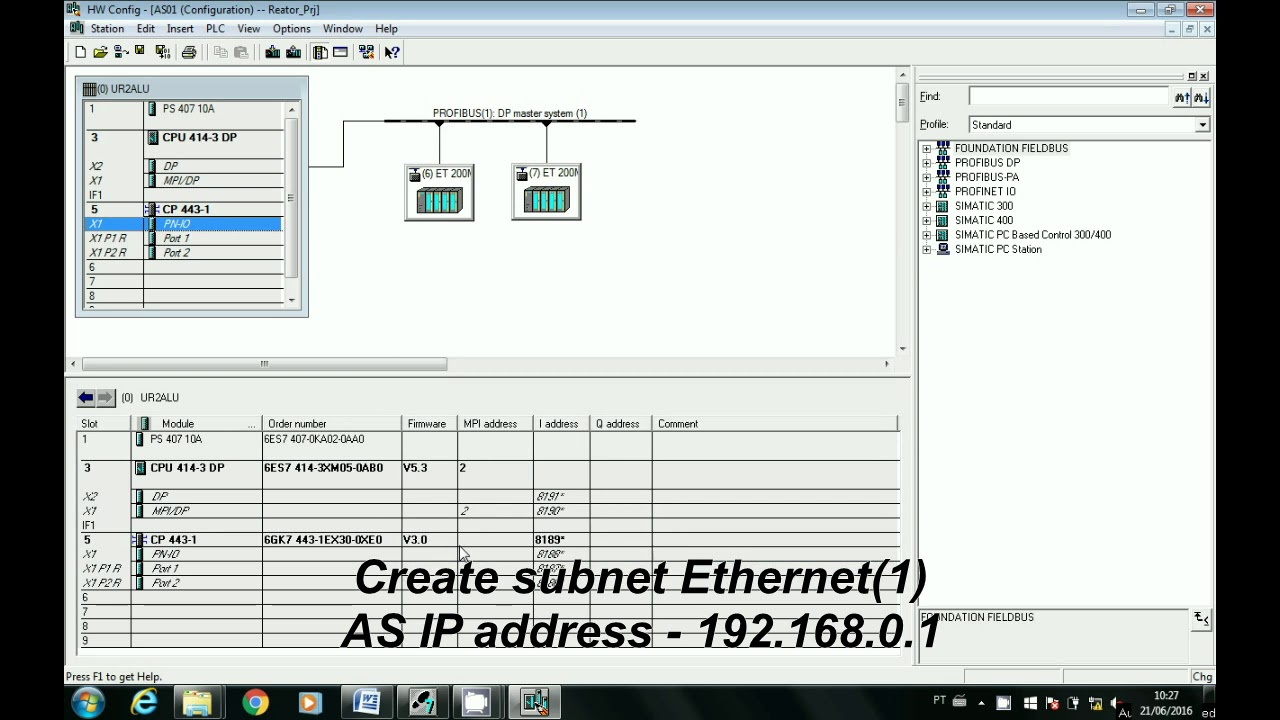This screenshot has height=720, width=1280.
Task: Select the (6) ET 200M station icon
Action: pos(439,192)
